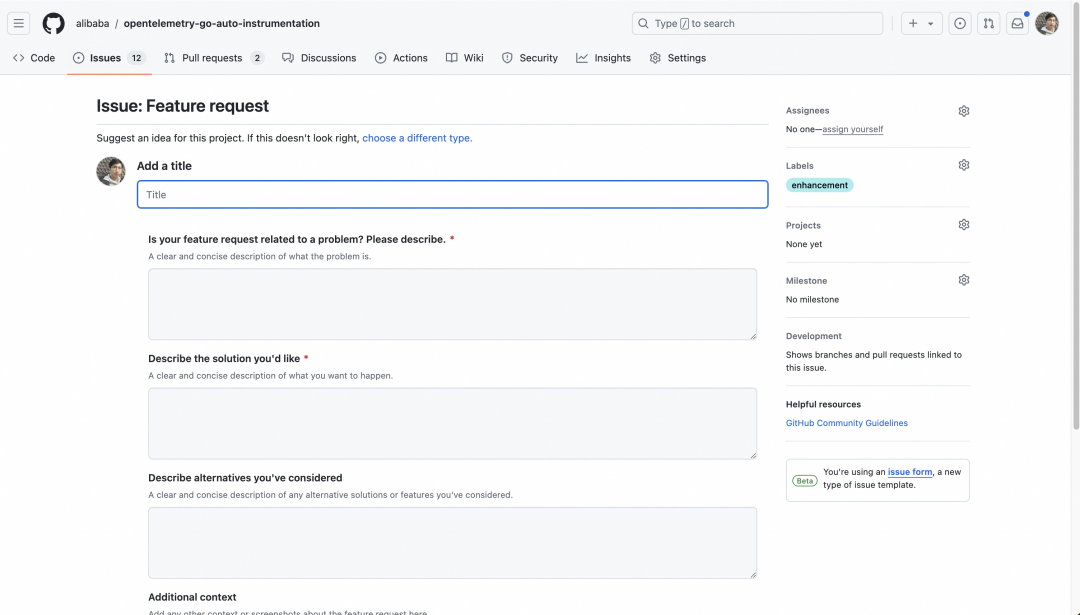Viewport: 1080px width, 615px height.
Task: Expand the create new plus dropdown
Action: pyautogui.click(x=921, y=23)
